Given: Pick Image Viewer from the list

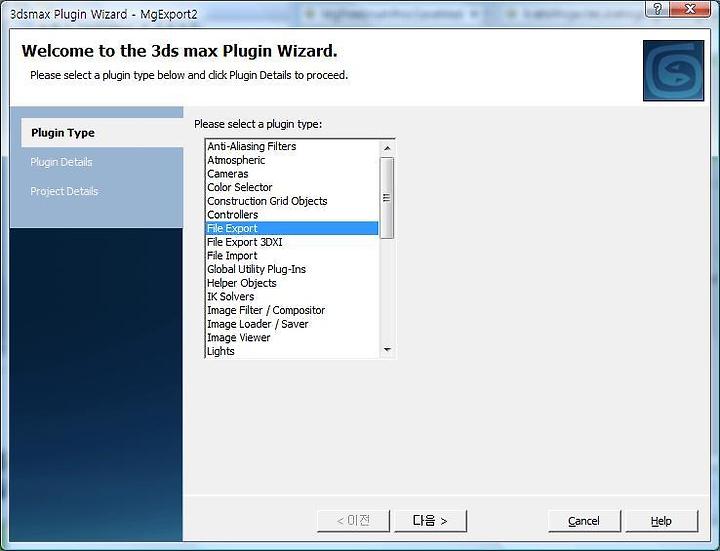Looking at the screenshot, I should click(x=292, y=337).
